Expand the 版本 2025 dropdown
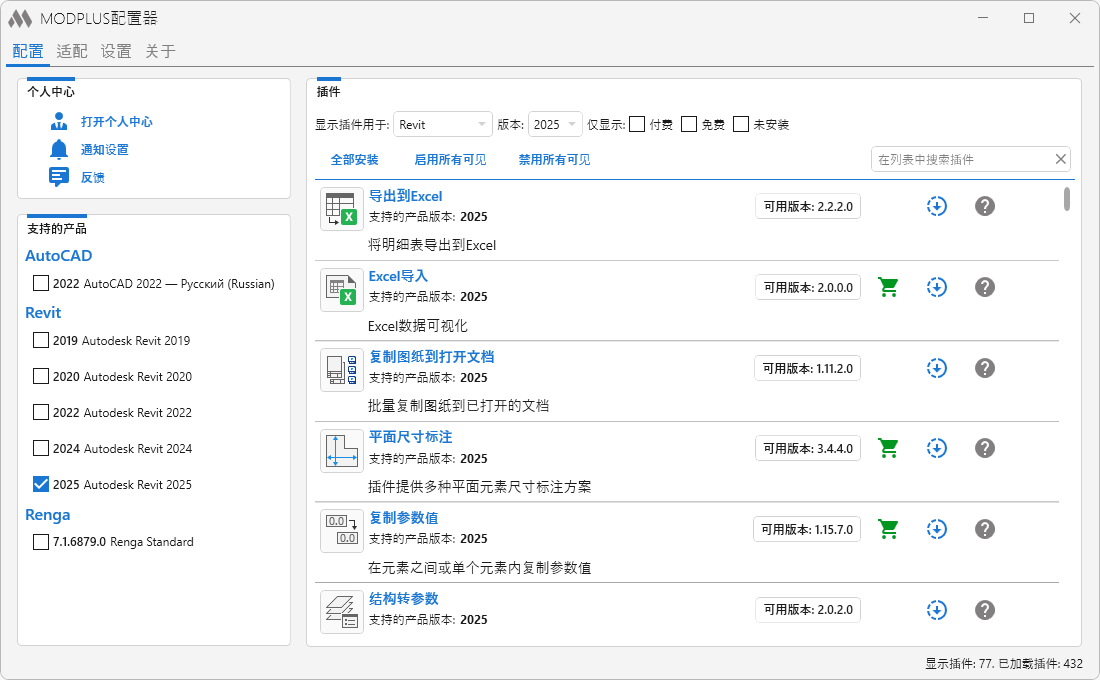 tap(555, 124)
